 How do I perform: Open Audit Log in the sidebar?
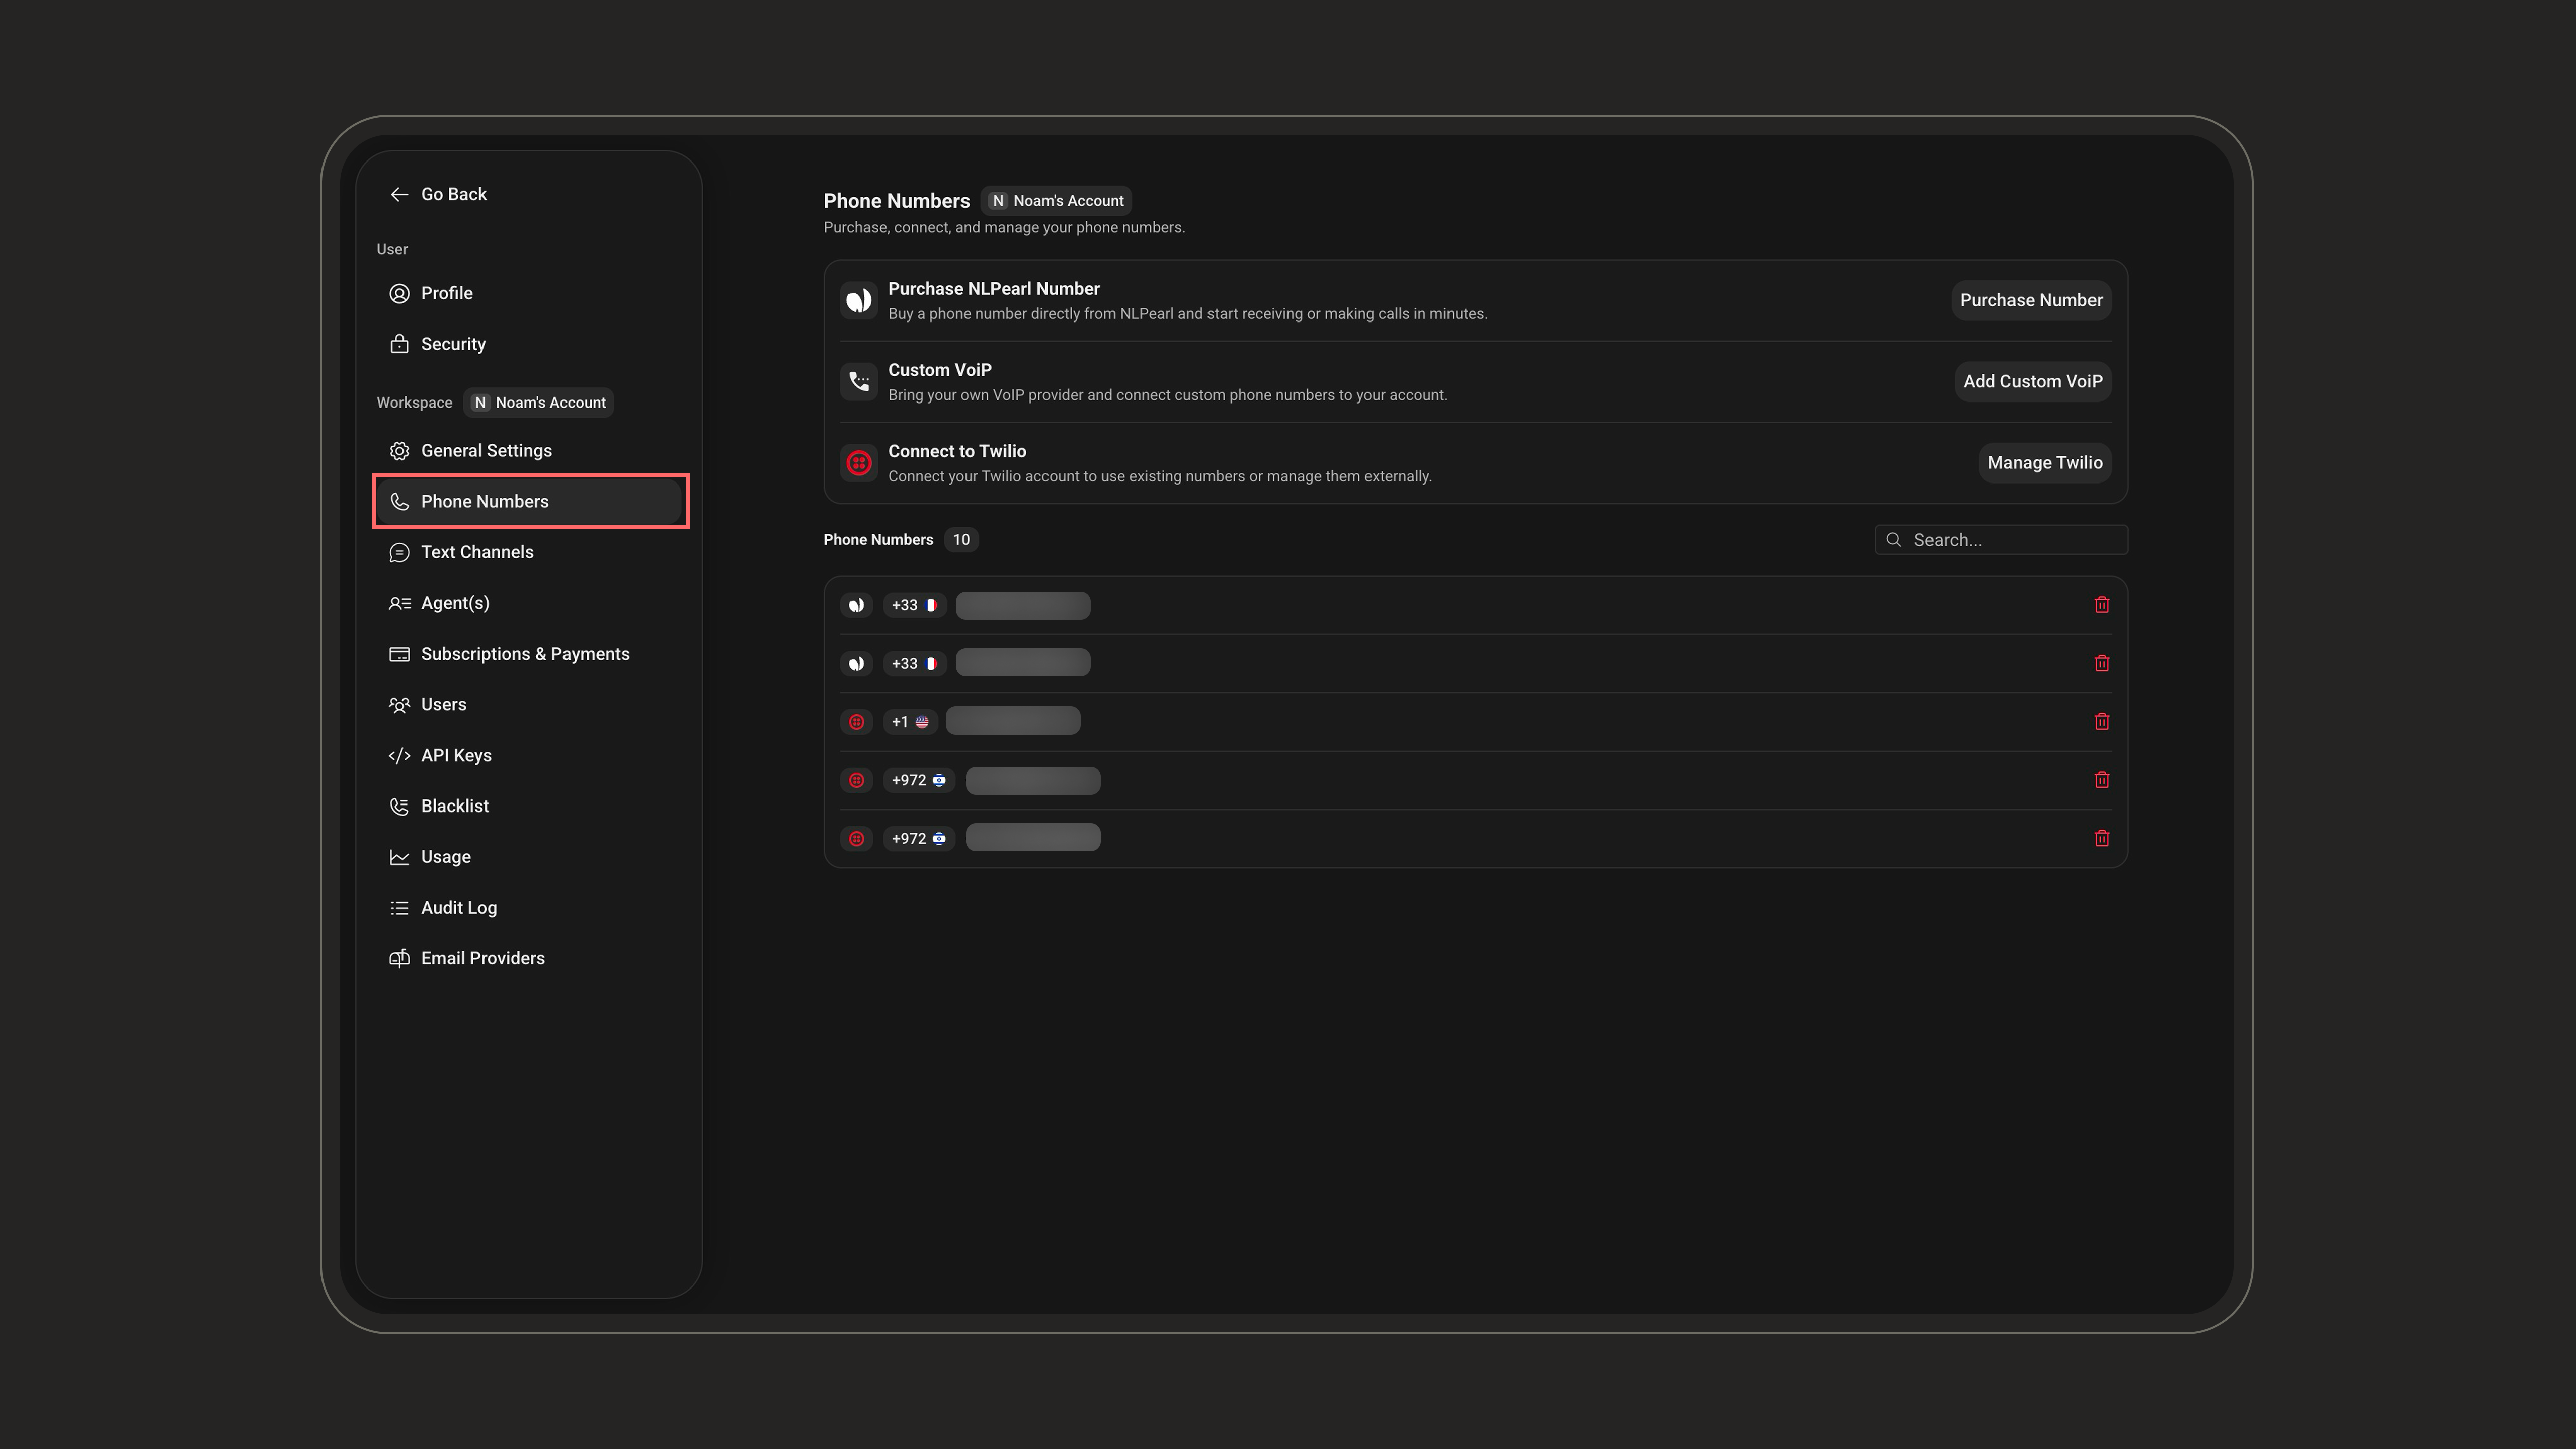[x=529, y=908]
